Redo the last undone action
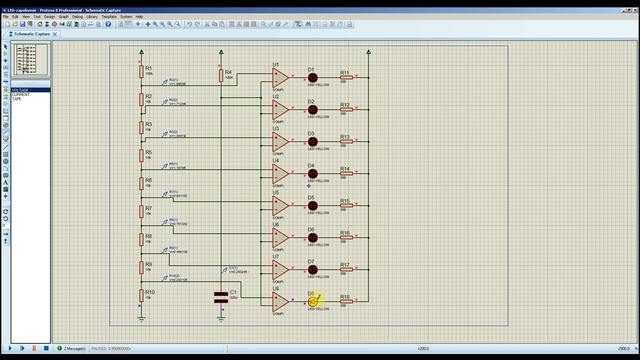The image size is (640, 360). [197, 24]
